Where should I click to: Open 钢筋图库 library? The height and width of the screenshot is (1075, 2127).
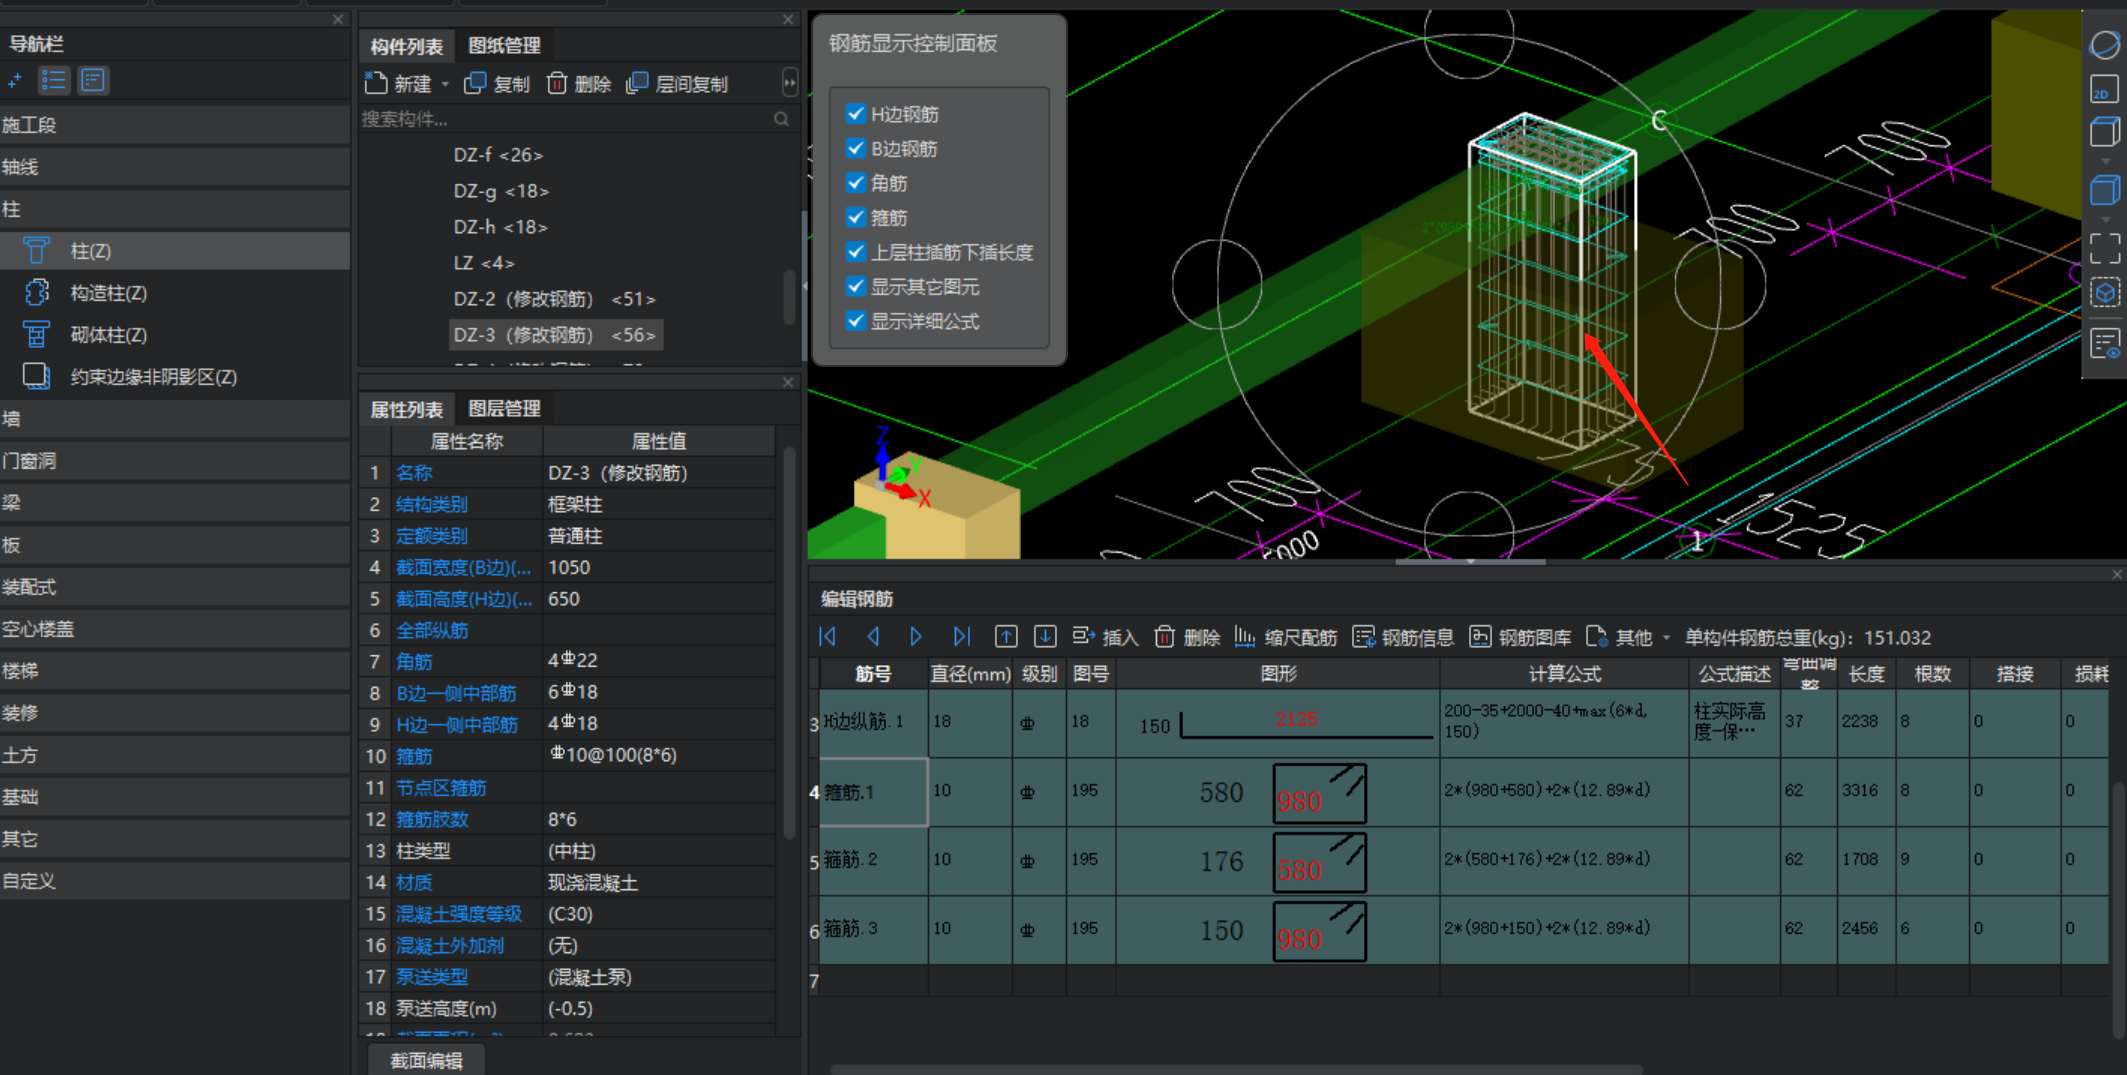click(x=1520, y=637)
